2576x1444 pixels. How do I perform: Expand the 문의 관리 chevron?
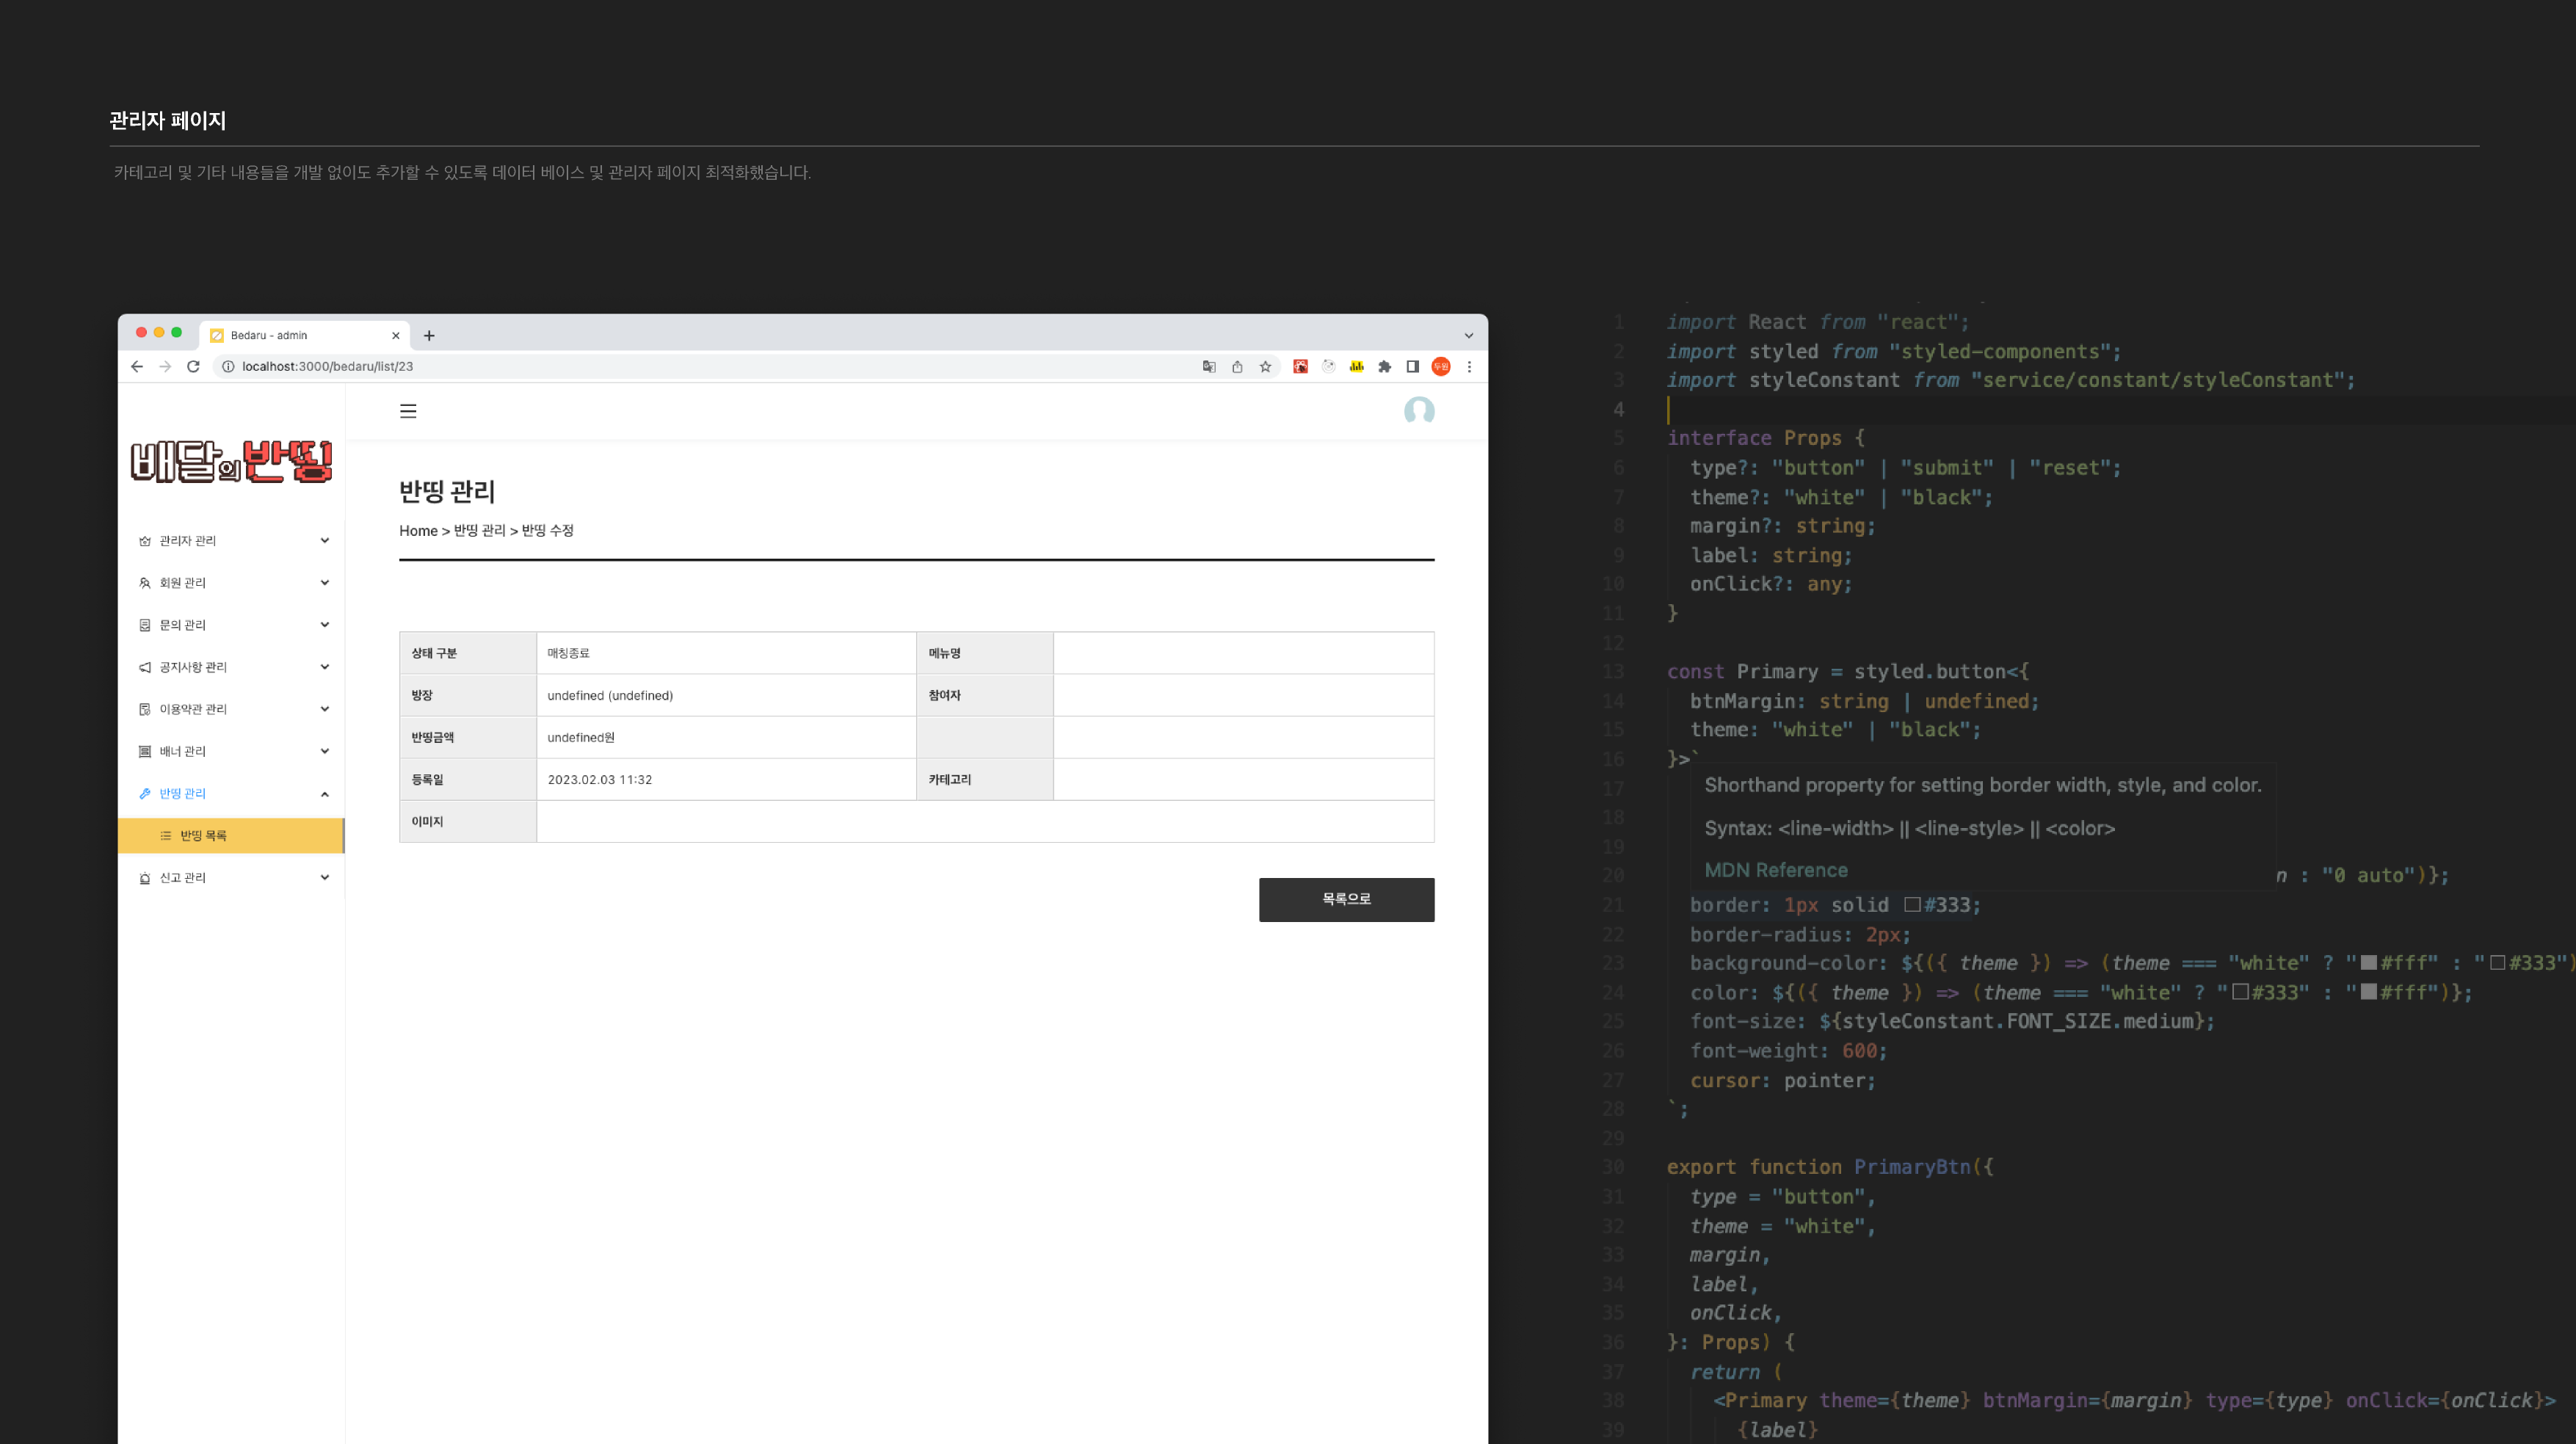point(325,624)
